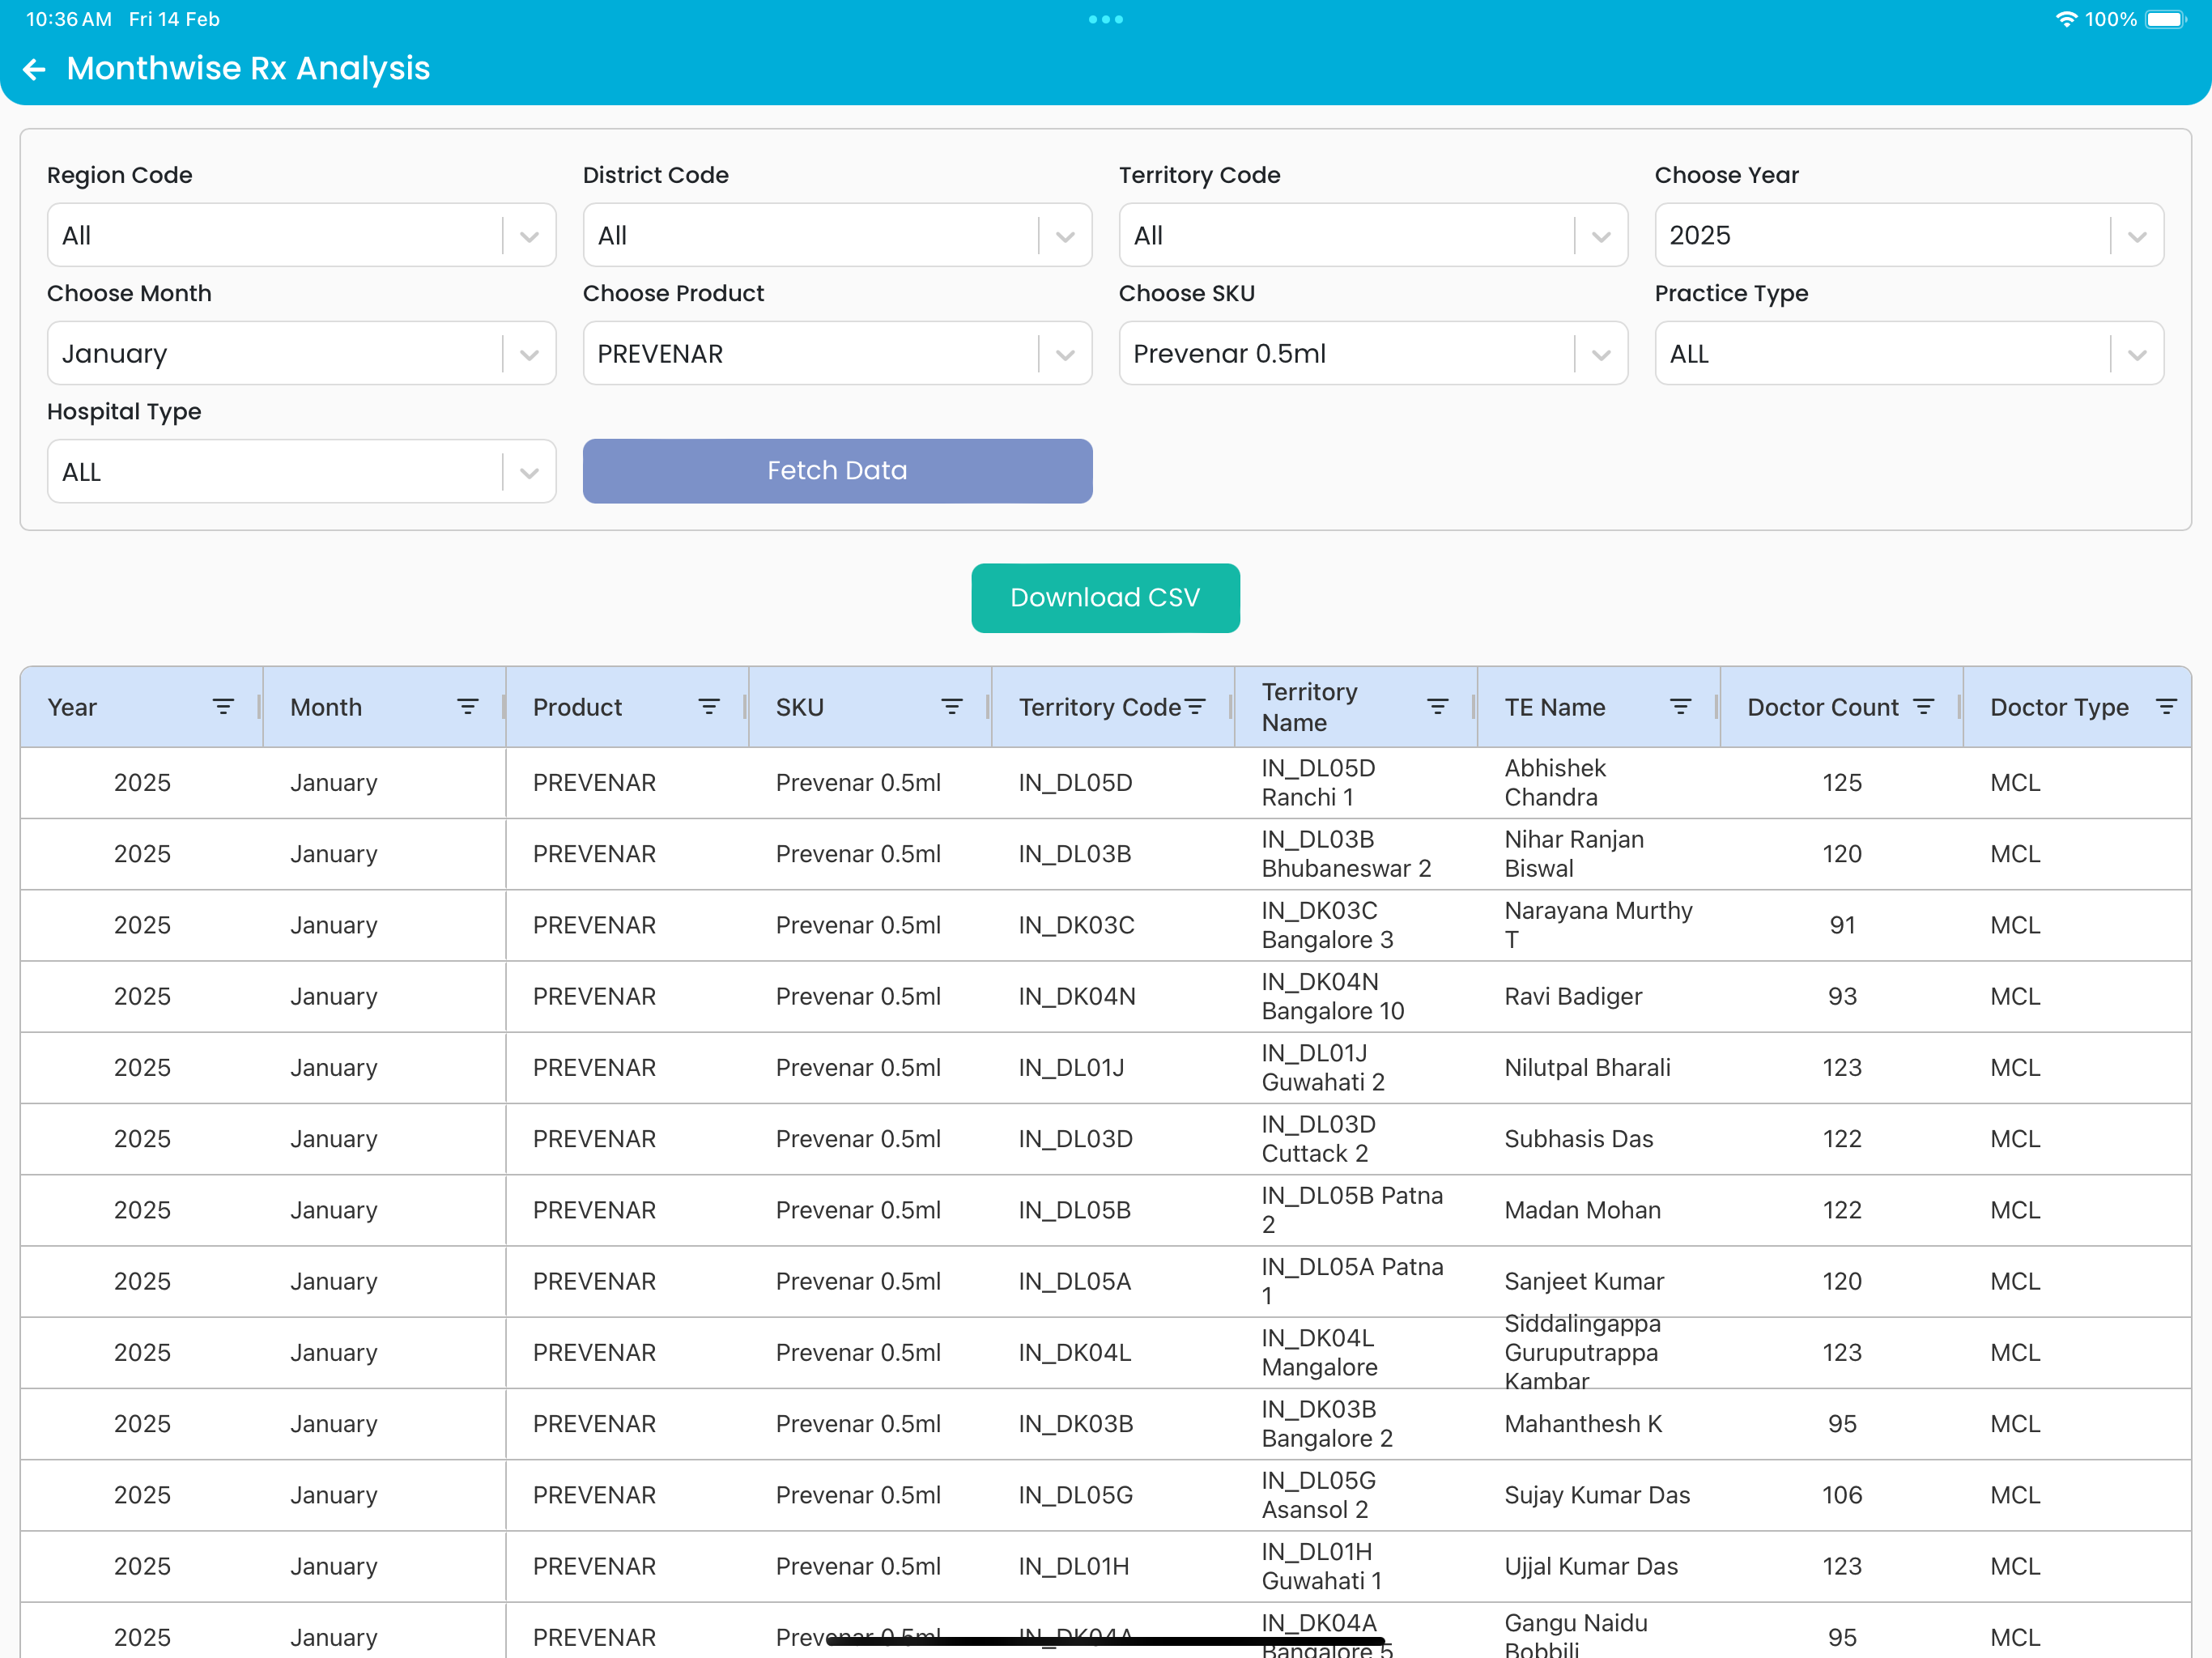Expand the Region Code dropdown
This screenshot has width=2212, height=1658.
point(301,235)
